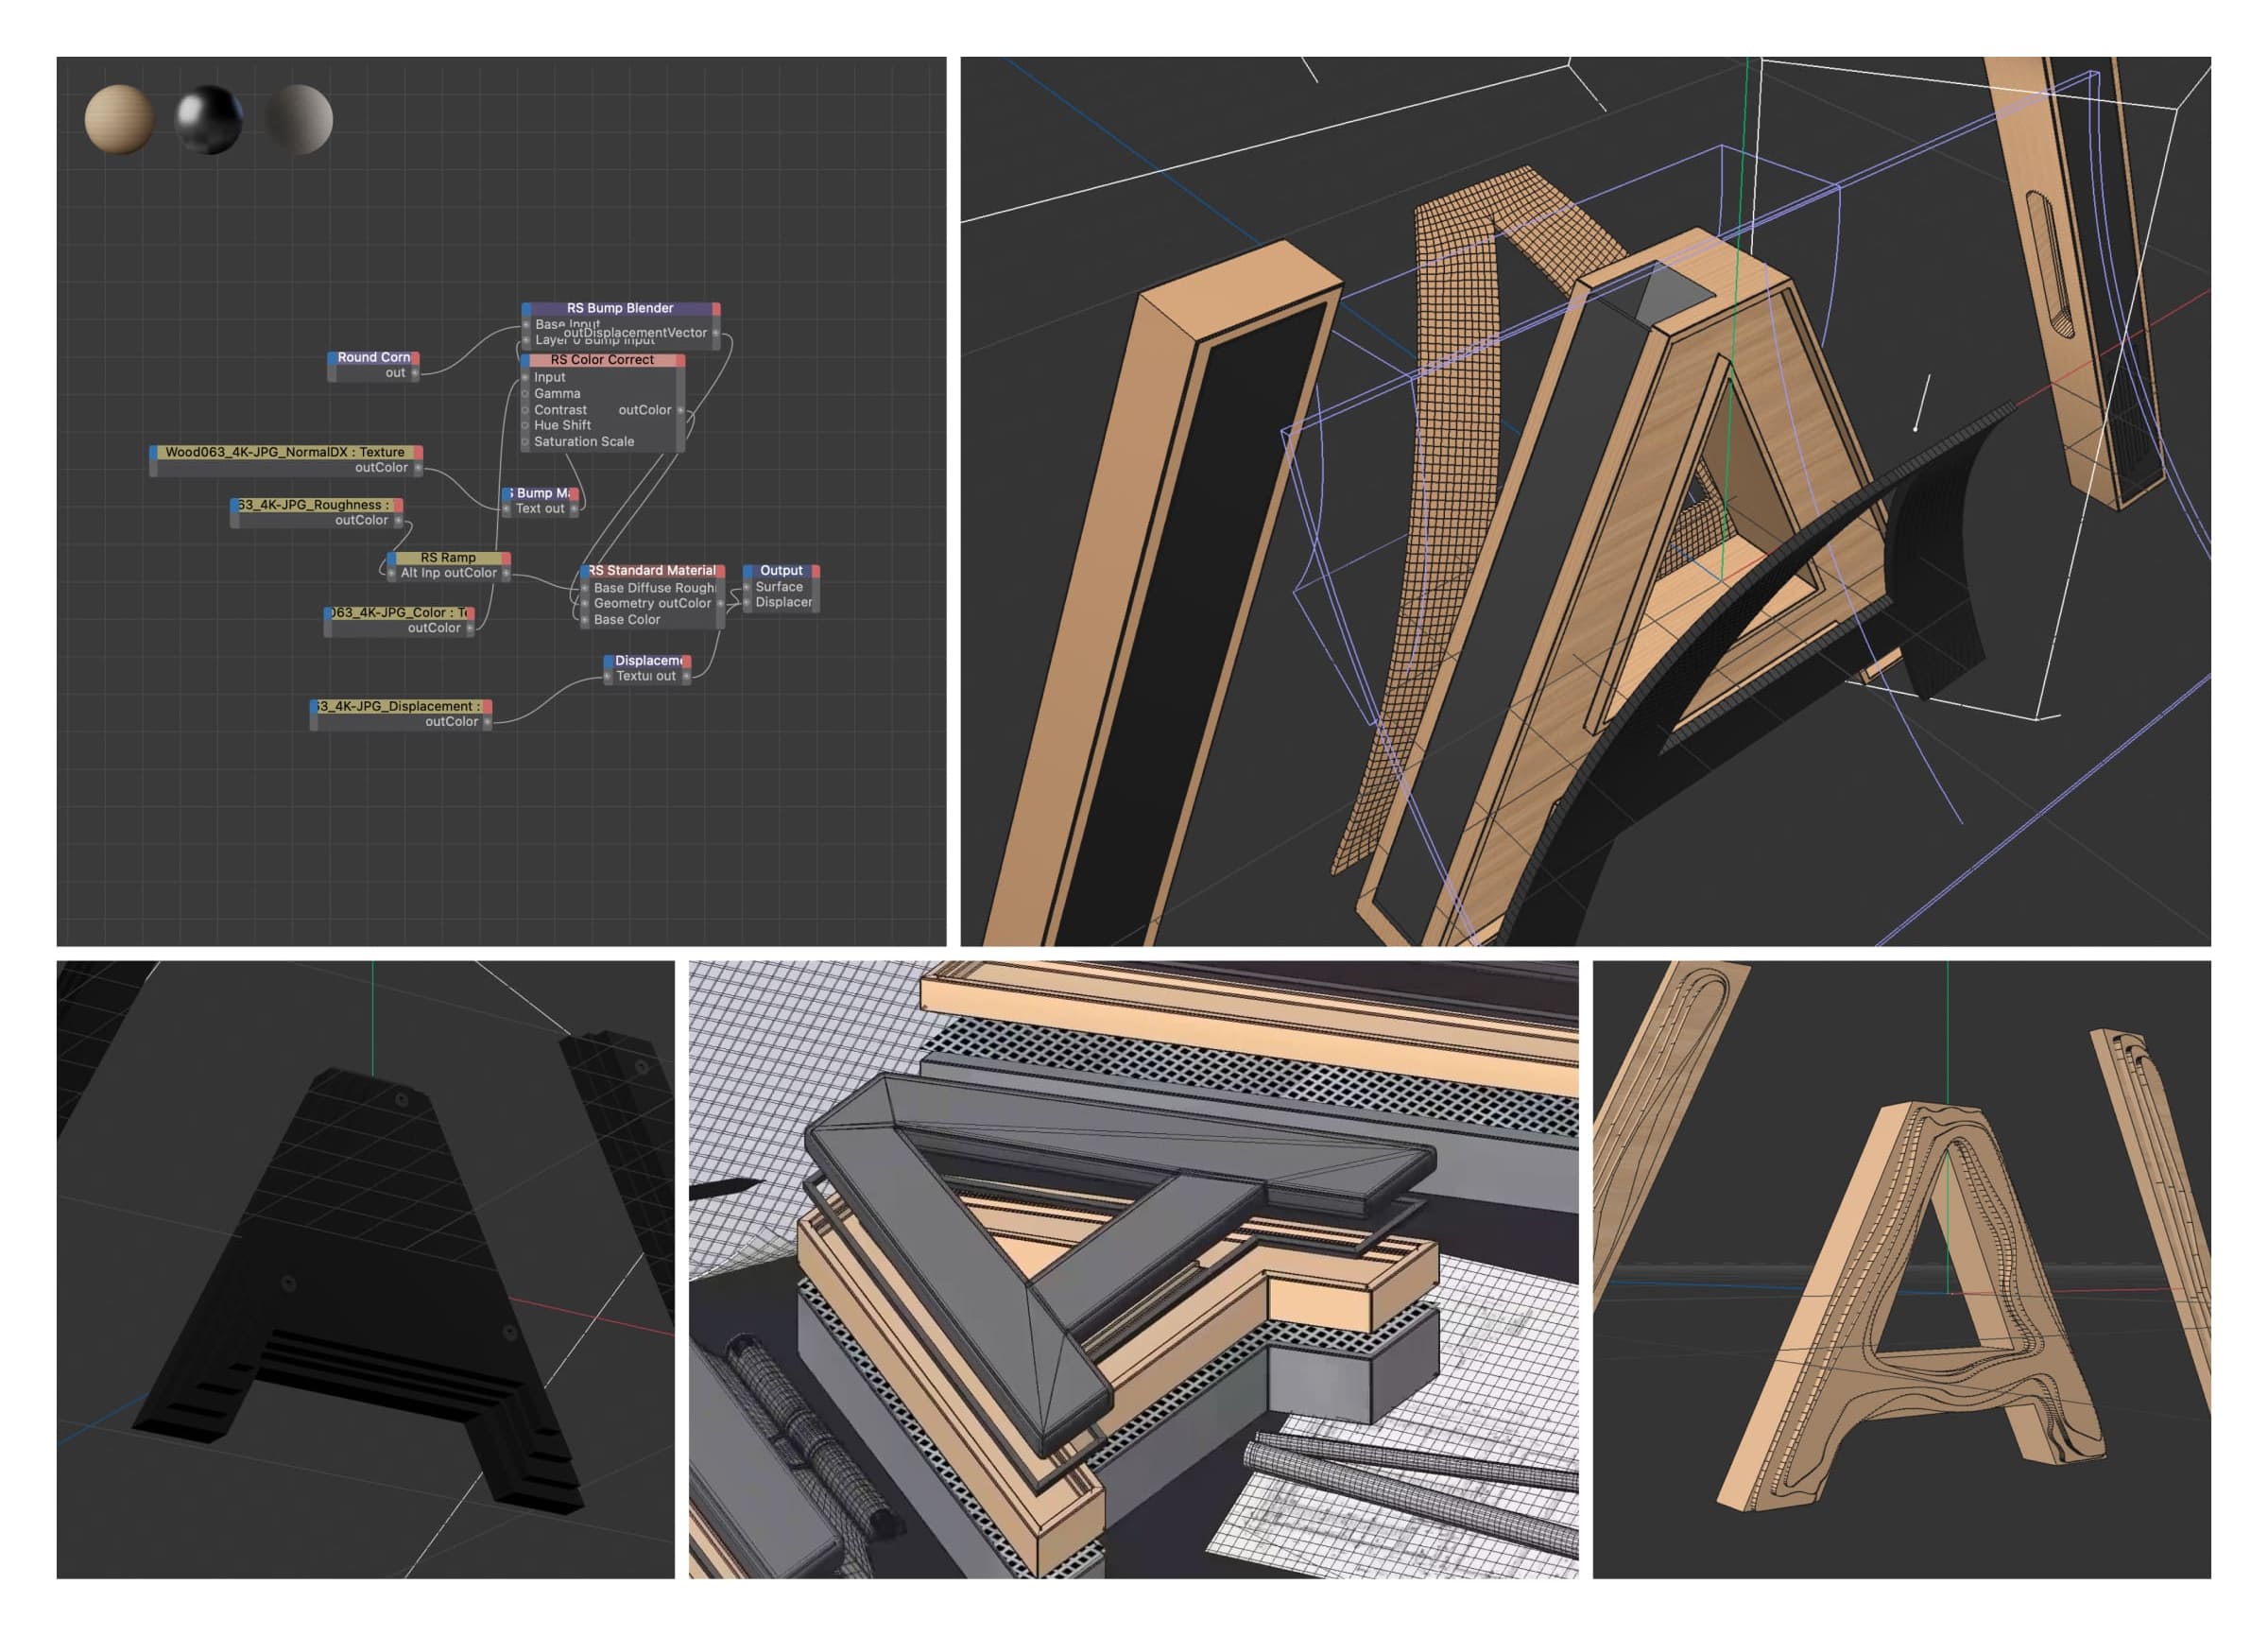Select the Wood063 Displacement texture node header

400,706
